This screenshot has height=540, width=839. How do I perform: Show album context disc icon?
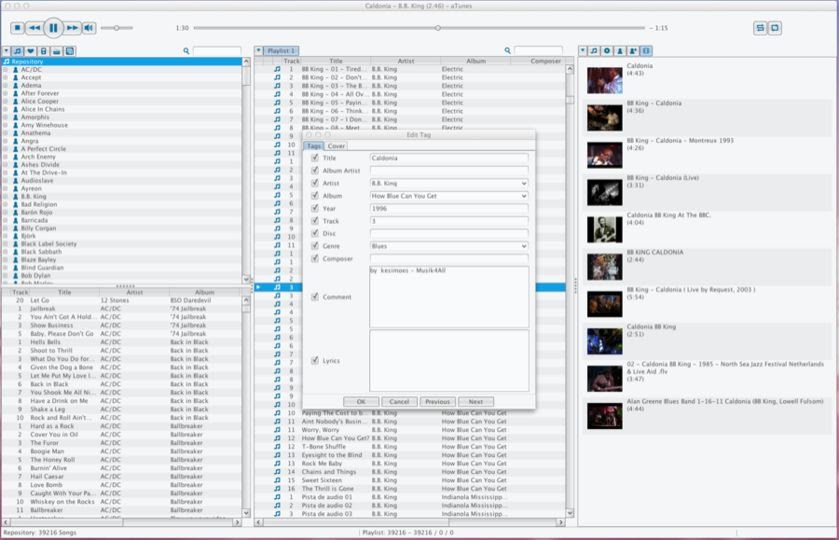tap(607, 50)
